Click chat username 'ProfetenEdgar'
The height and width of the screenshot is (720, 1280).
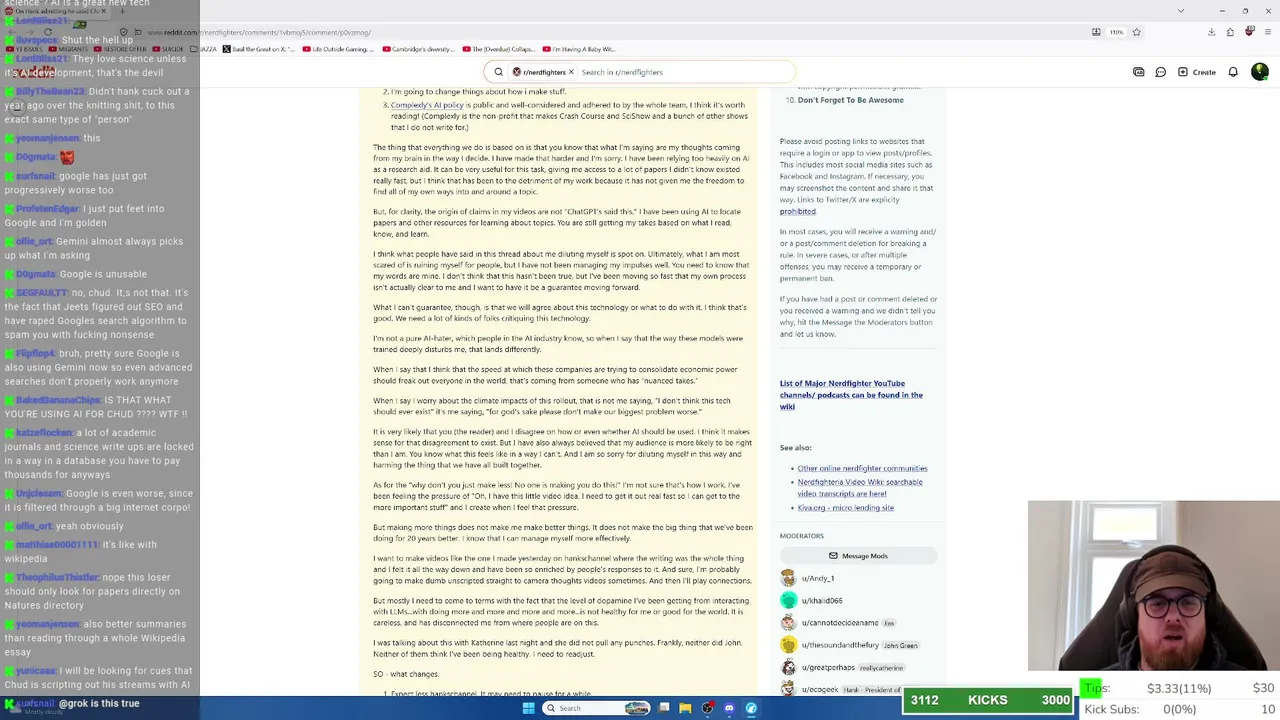(47, 209)
